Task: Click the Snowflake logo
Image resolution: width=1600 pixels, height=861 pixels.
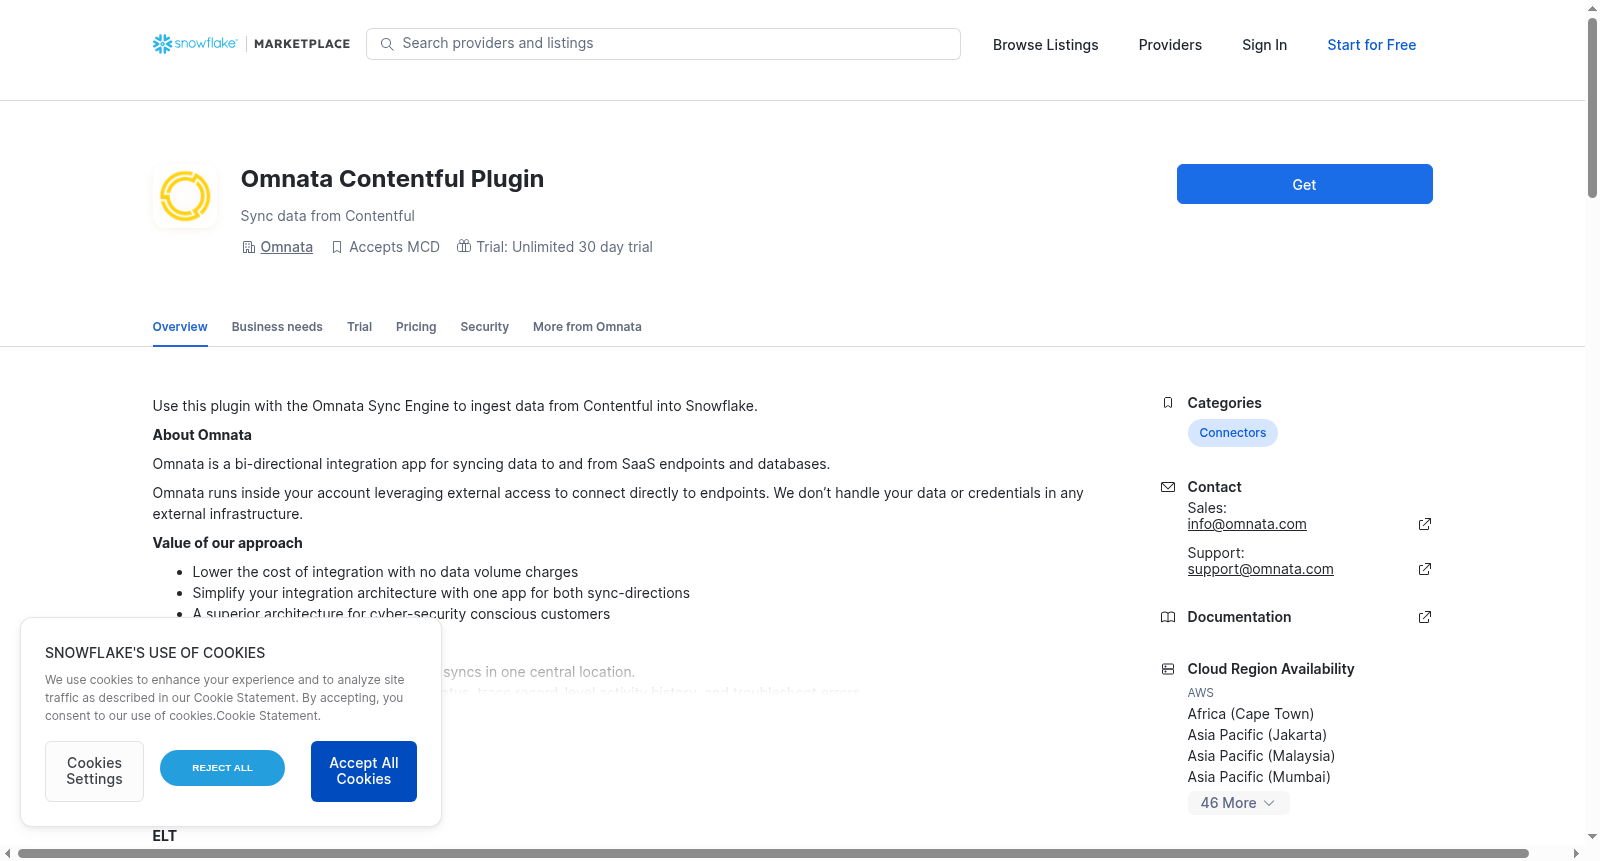Action: click(195, 44)
